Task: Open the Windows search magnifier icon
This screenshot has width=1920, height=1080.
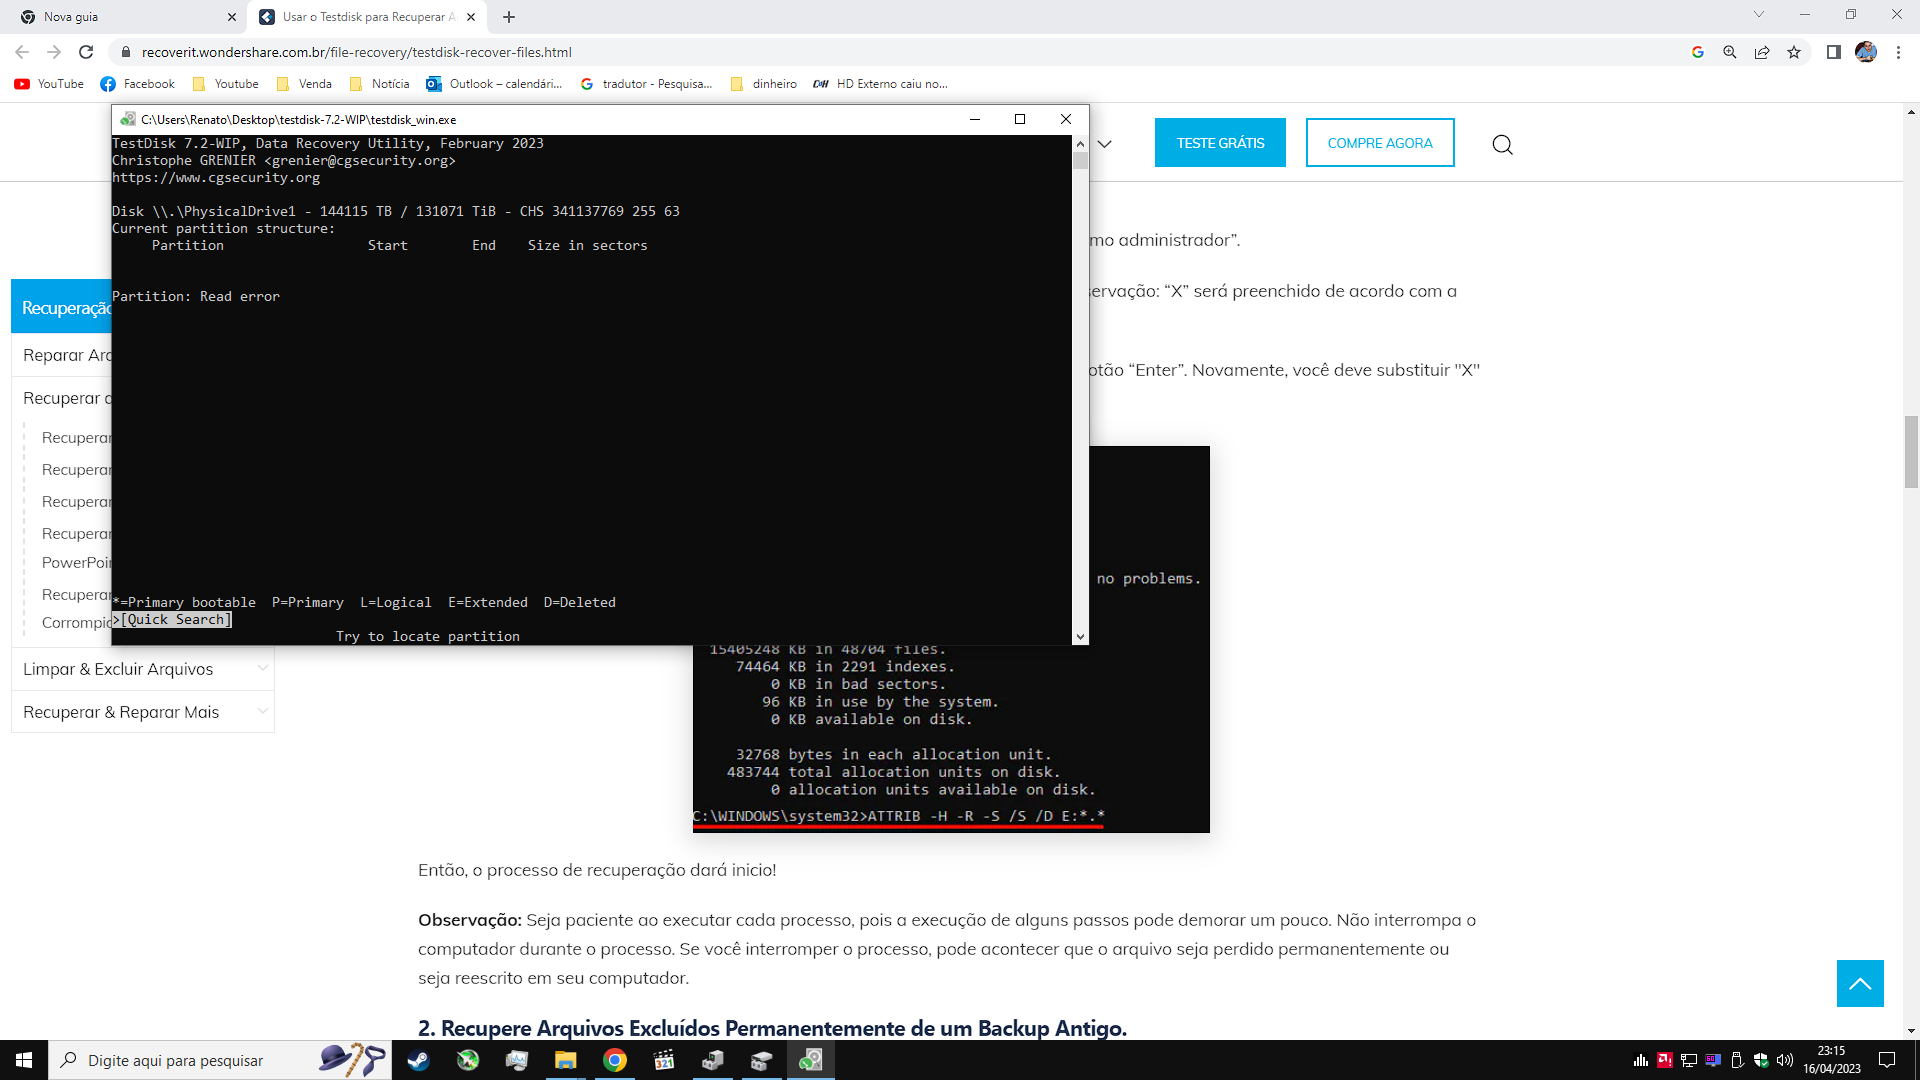Action: pyautogui.click(x=69, y=1060)
